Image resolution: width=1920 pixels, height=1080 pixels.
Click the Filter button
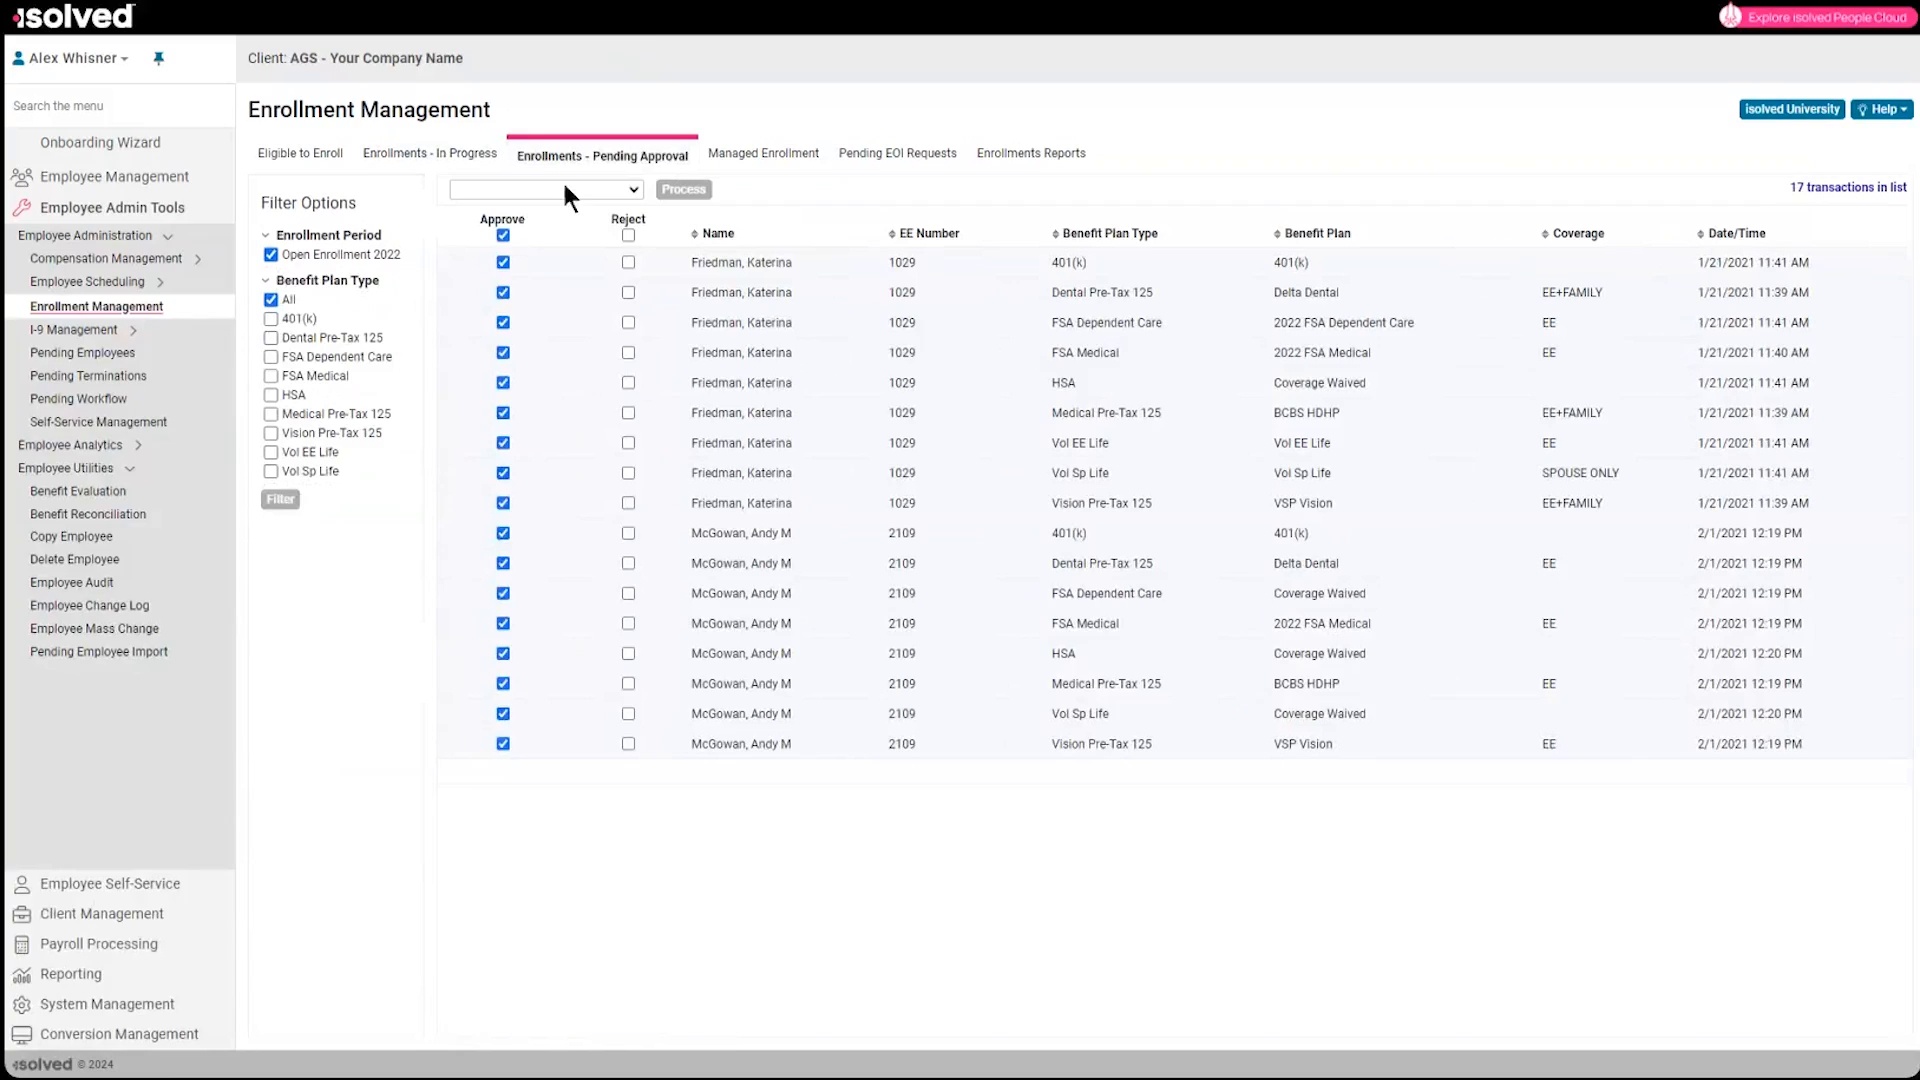280,500
